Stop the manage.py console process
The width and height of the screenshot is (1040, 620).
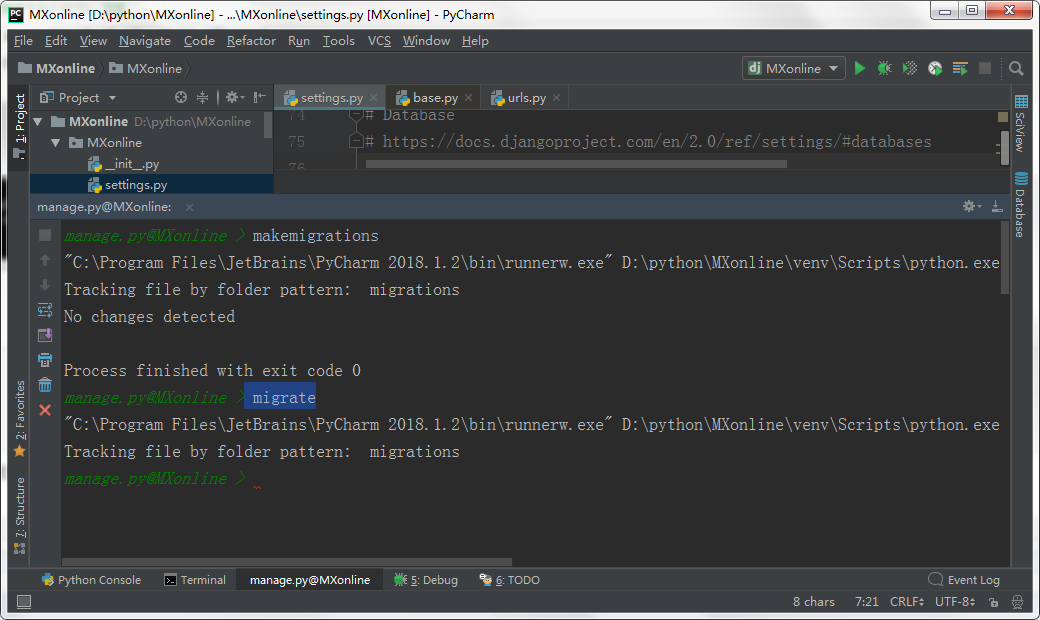click(45, 235)
